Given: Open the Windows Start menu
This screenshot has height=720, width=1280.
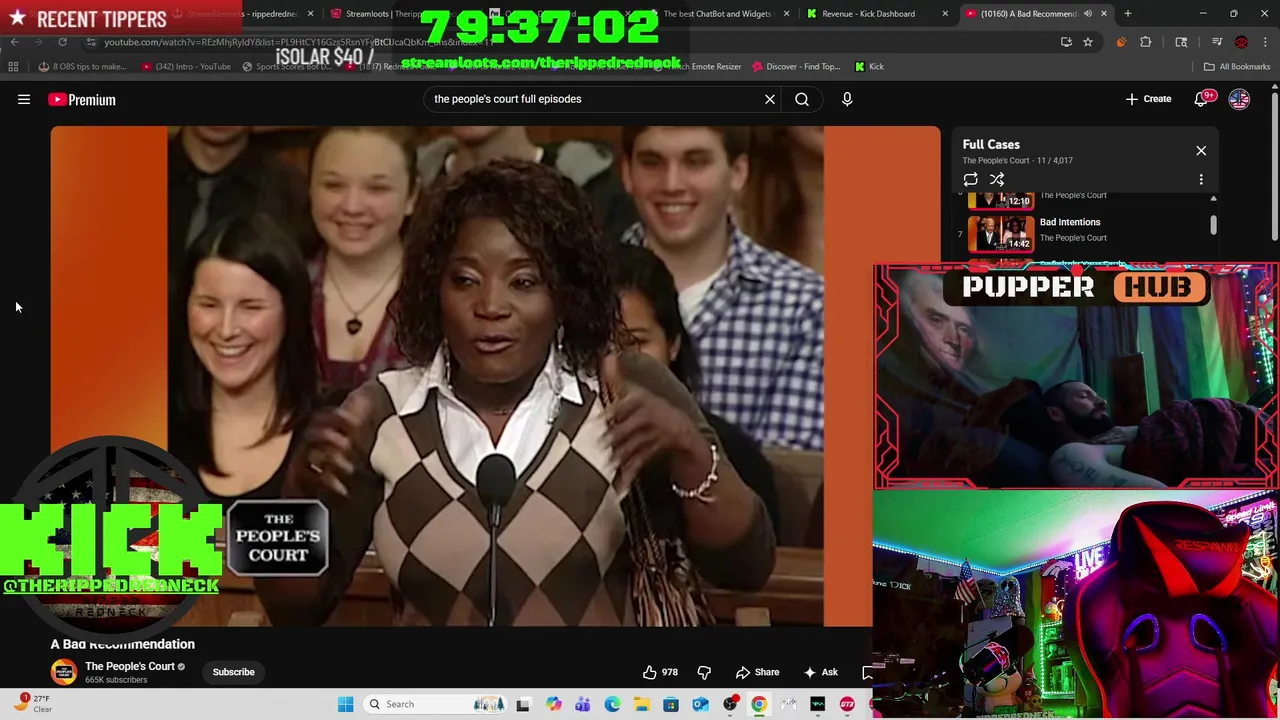Looking at the screenshot, I should tap(345, 704).
